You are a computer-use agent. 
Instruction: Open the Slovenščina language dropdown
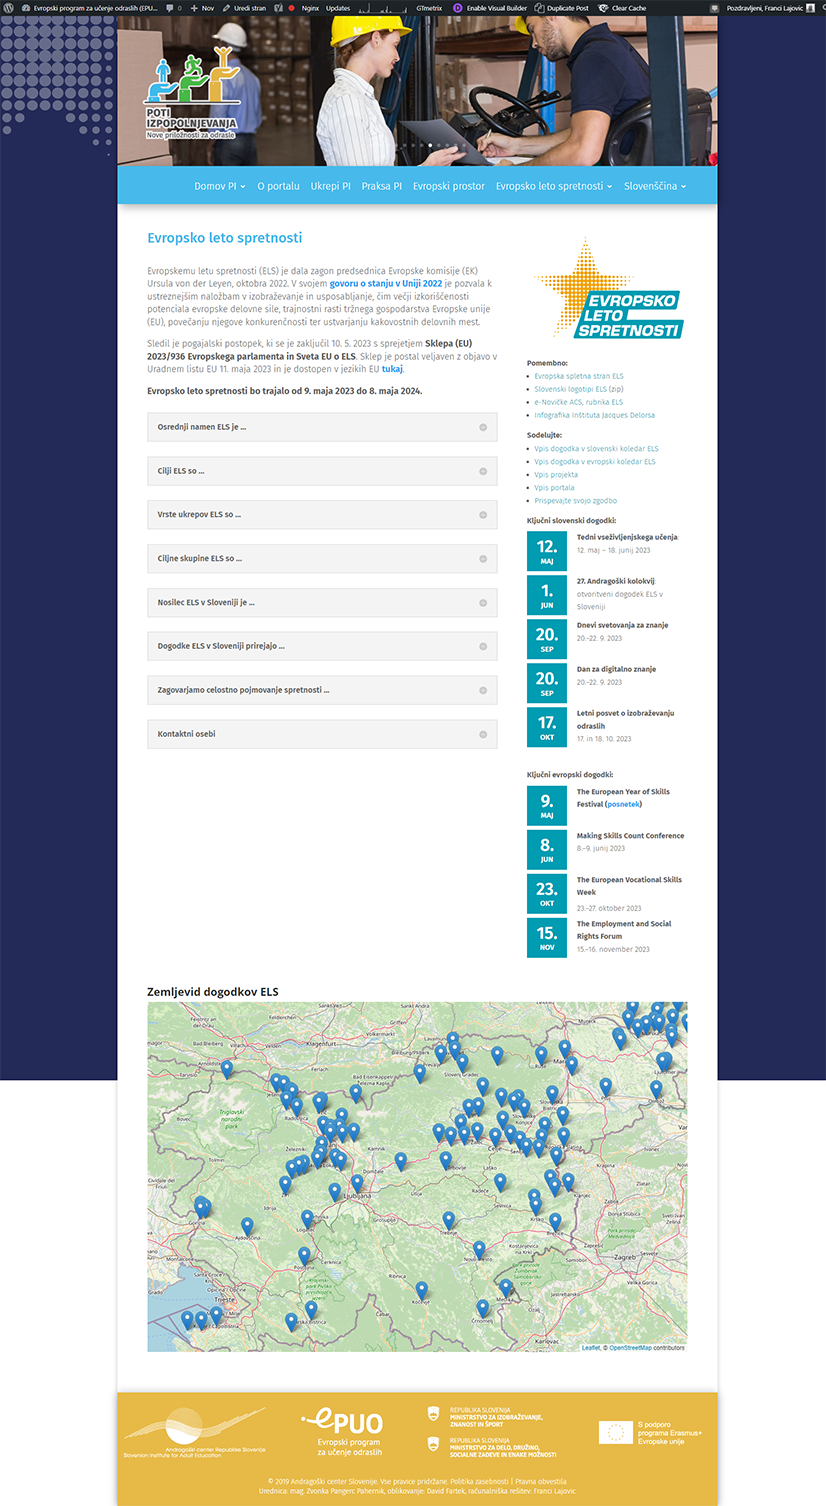point(651,185)
